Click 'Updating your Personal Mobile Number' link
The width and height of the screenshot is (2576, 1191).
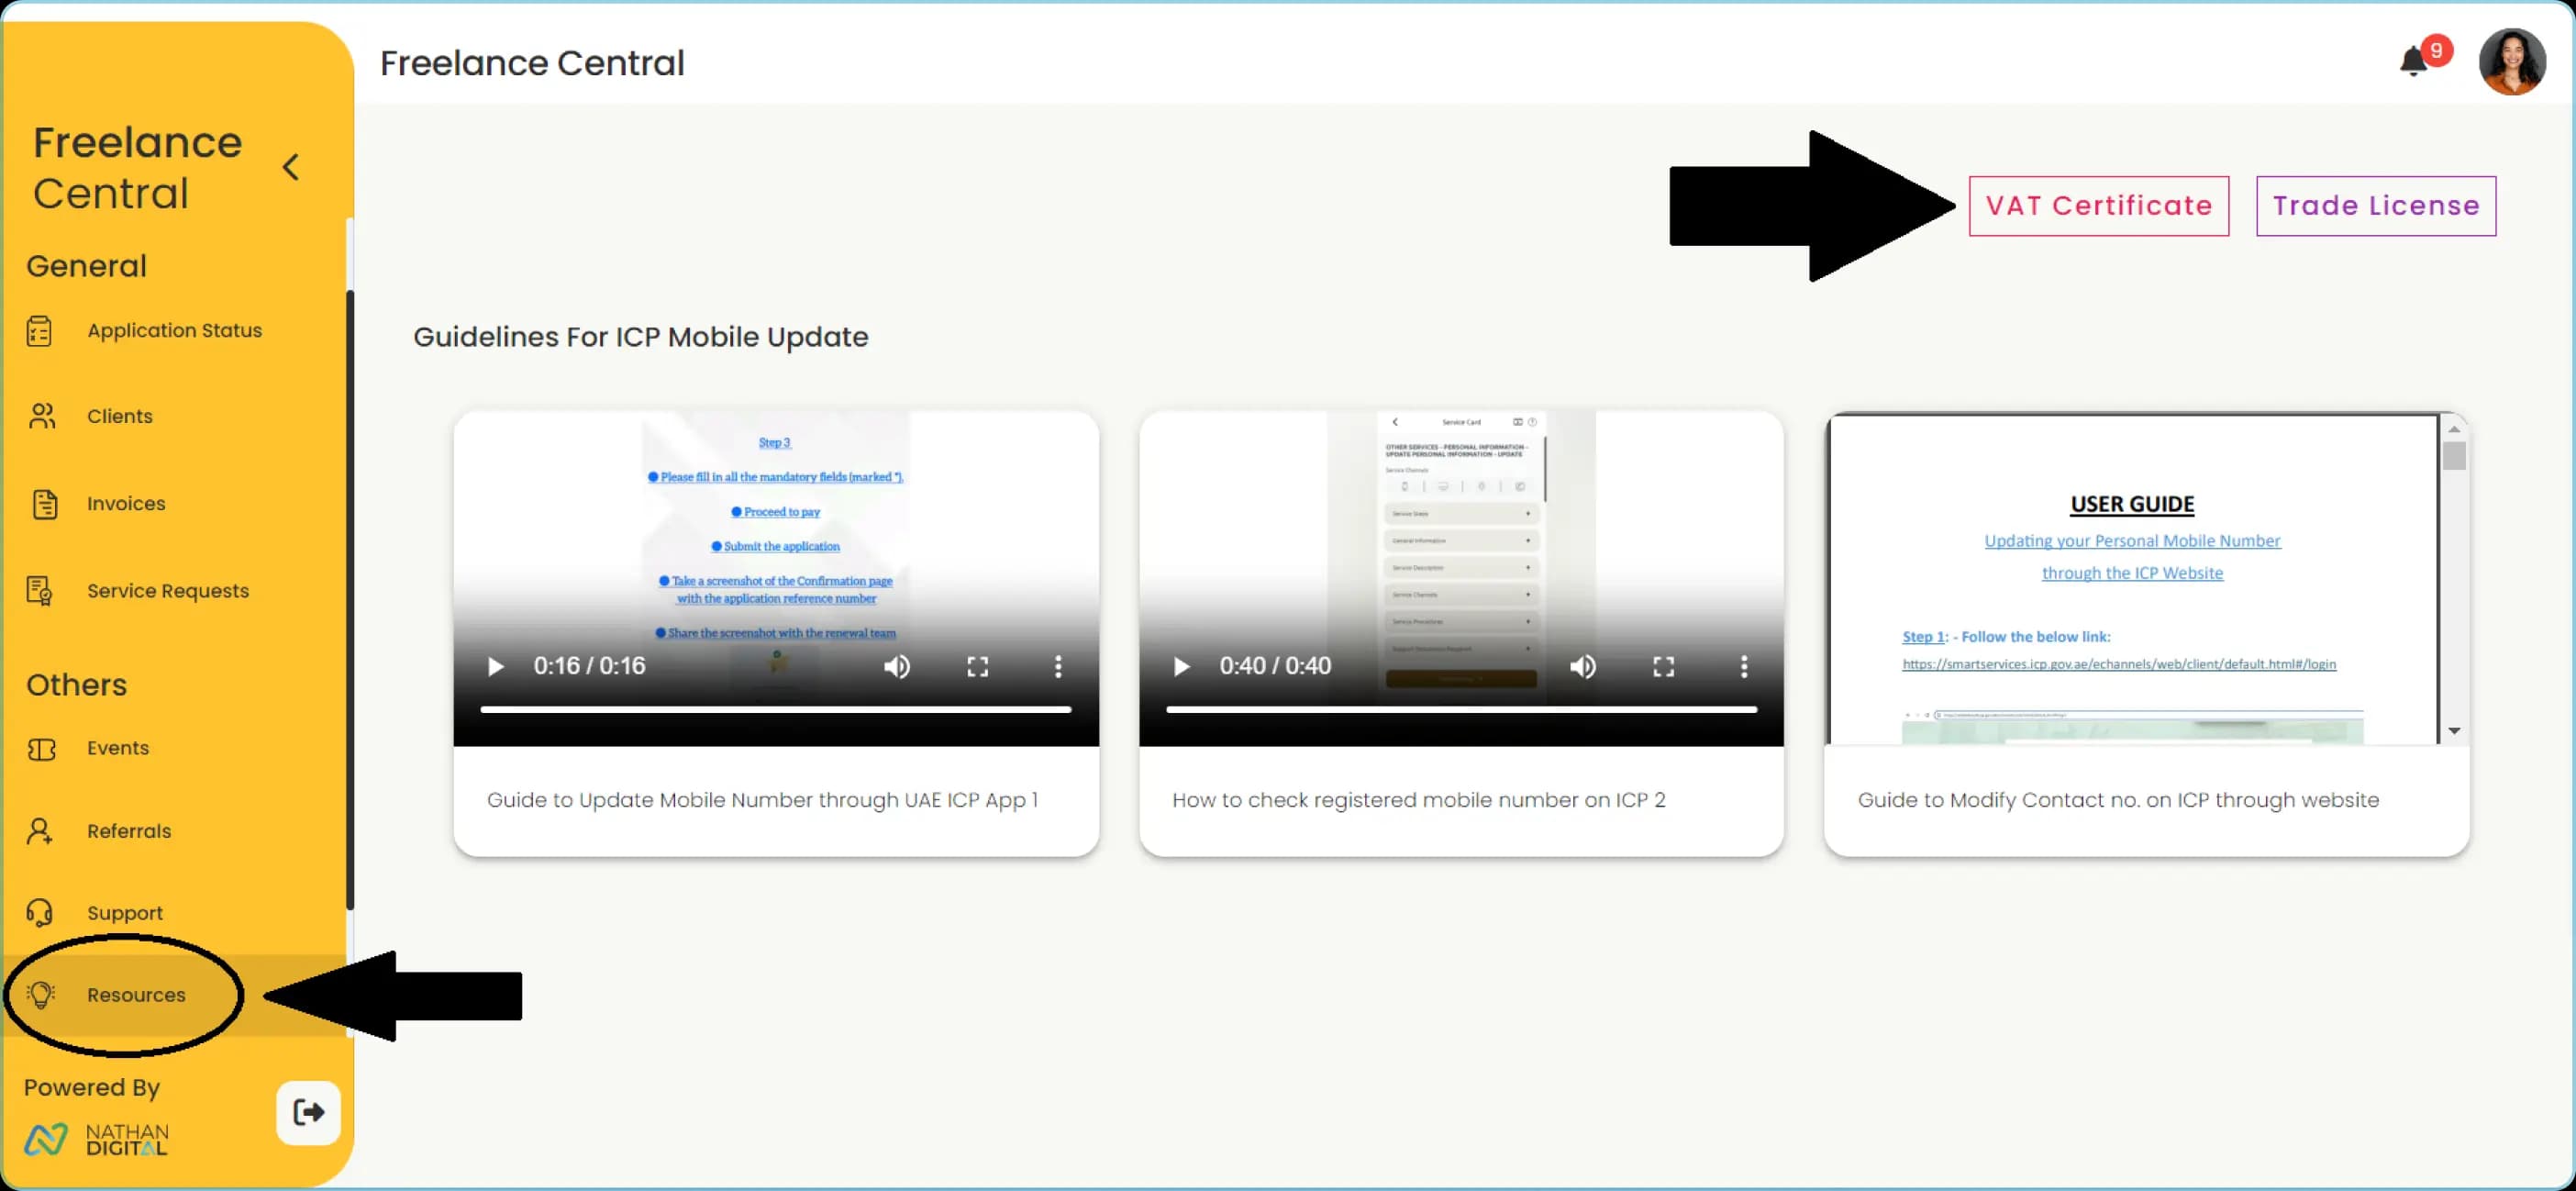click(2132, 541)
